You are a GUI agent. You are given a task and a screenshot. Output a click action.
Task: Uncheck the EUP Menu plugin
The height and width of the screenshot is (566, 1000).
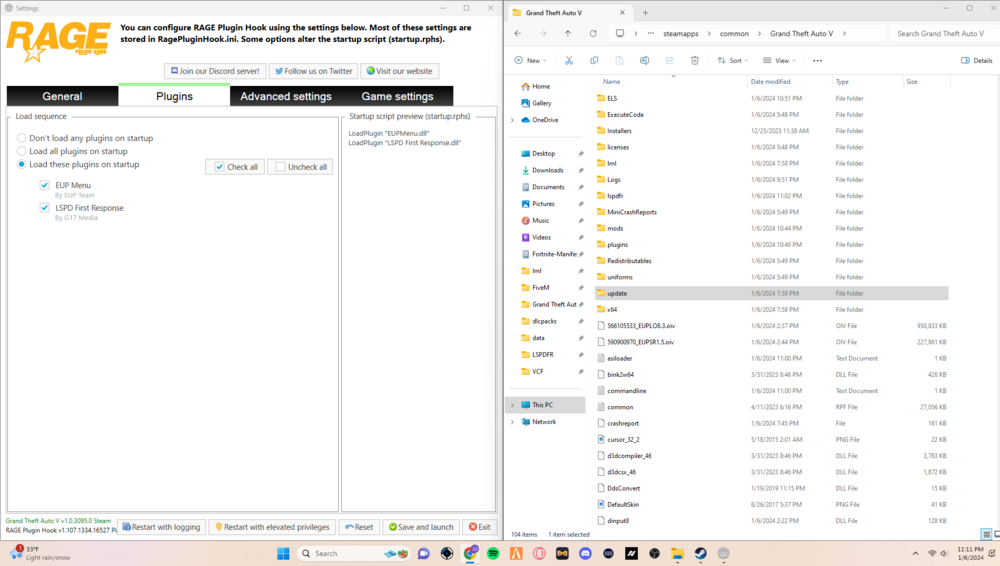coord(45,185)
